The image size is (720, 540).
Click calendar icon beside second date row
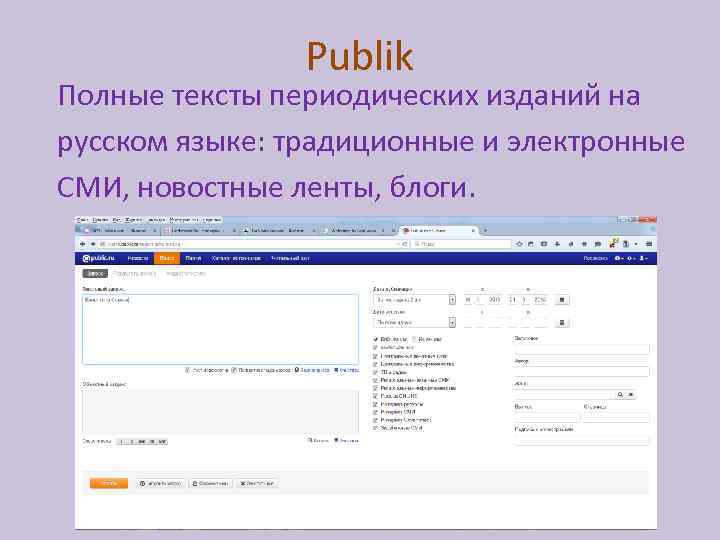(x=562, y=323)
